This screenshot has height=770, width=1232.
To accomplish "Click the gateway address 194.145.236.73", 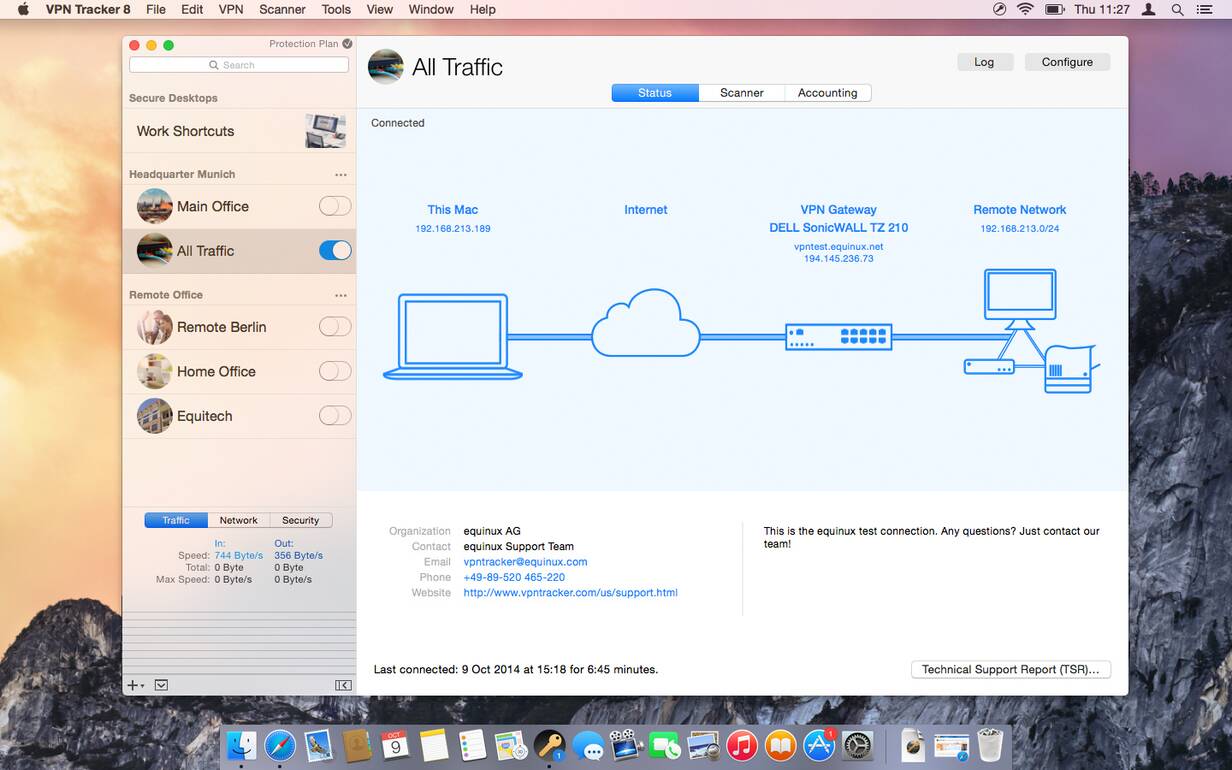I will [839, 259].
